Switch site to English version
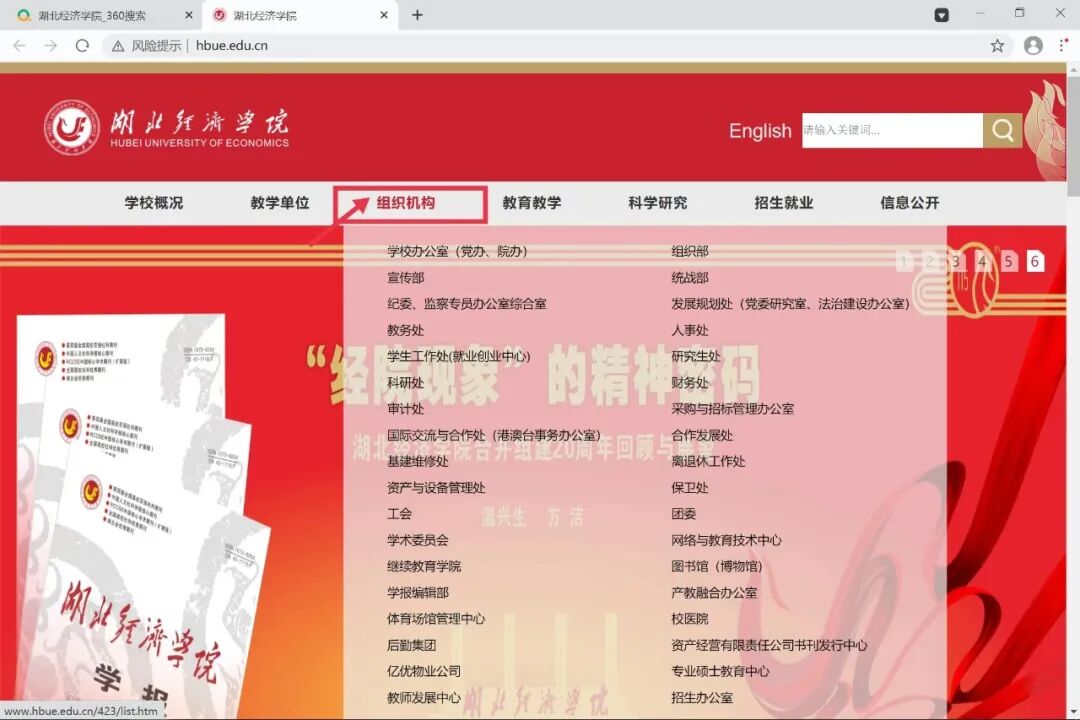This screenshot has width=1080, height=720. tap(760, 131)
